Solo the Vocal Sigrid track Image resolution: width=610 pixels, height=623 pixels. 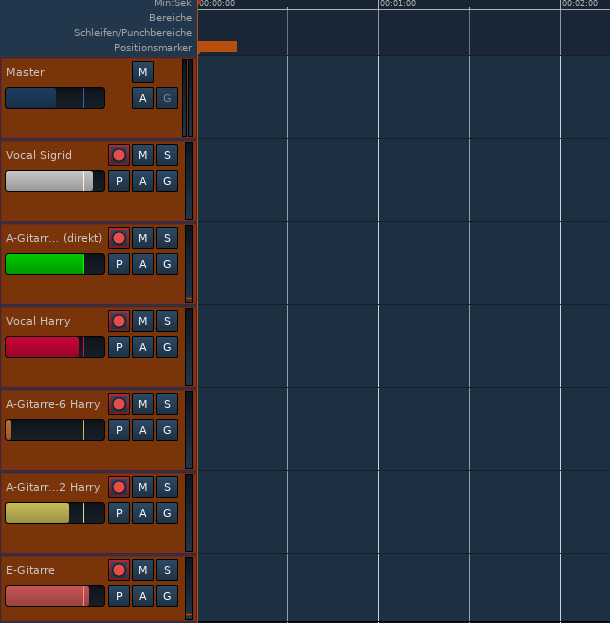(x=167, y=155)
